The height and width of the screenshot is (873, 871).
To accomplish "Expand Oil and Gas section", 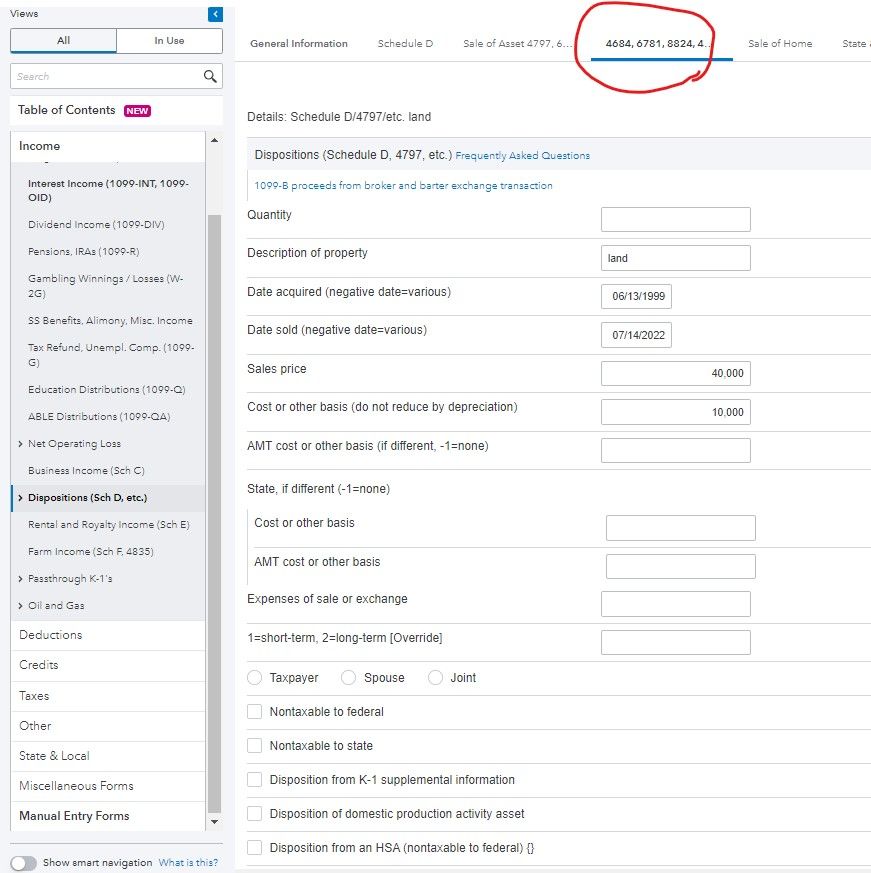I will click(21, 606).
